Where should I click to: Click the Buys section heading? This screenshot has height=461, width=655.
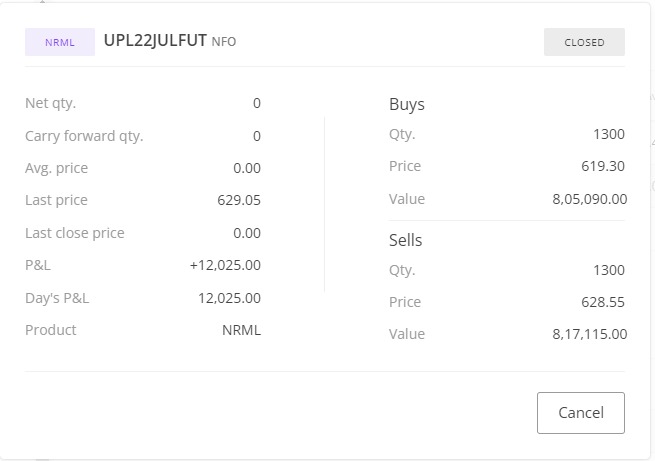tap(407, 104)
